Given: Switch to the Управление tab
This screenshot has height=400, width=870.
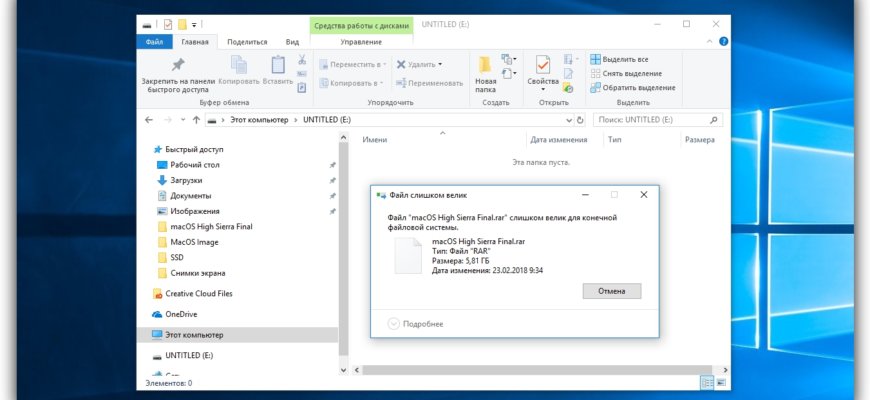Looking at the screenshot, I should (361, 42).
